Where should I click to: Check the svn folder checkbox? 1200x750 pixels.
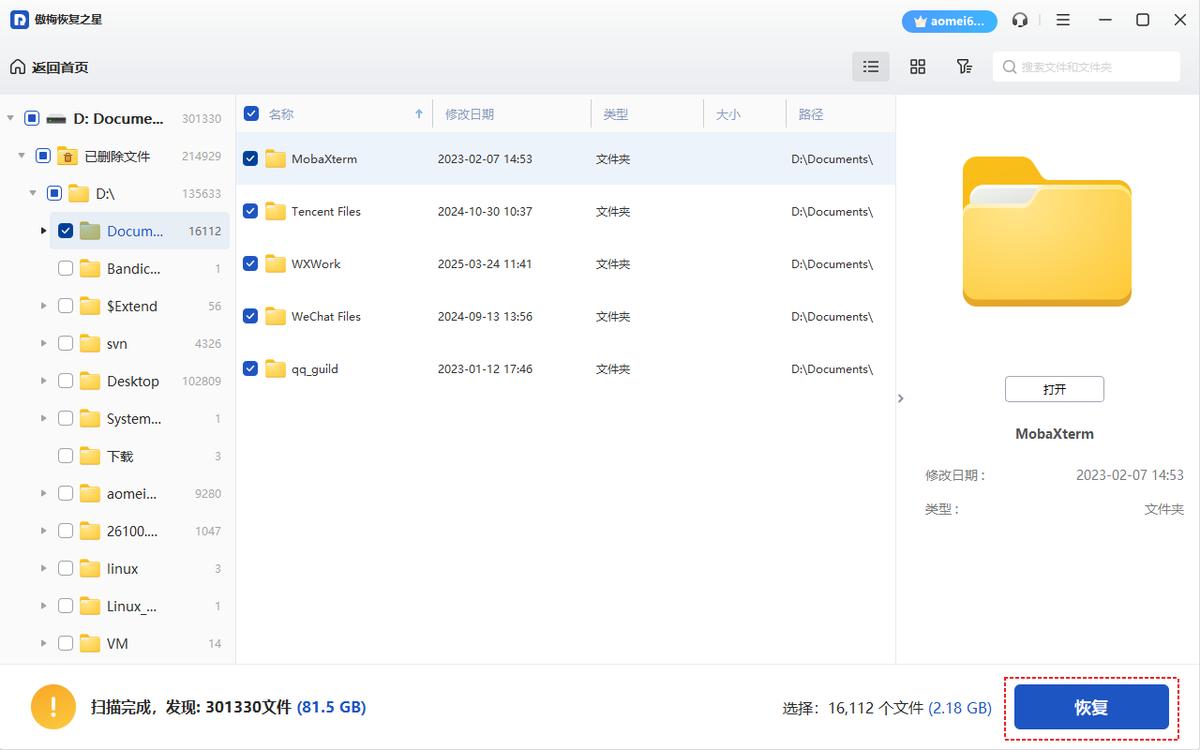coord(65,343)
